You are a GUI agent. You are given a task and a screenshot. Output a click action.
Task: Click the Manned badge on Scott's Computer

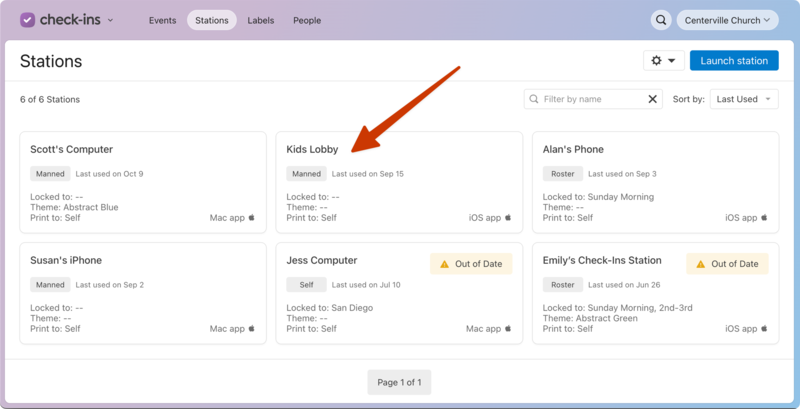[50, 174]
